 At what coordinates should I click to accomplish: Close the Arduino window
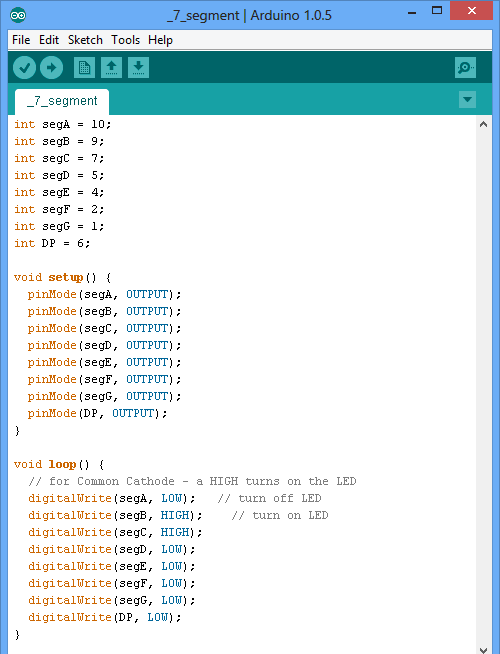point(472,11)
